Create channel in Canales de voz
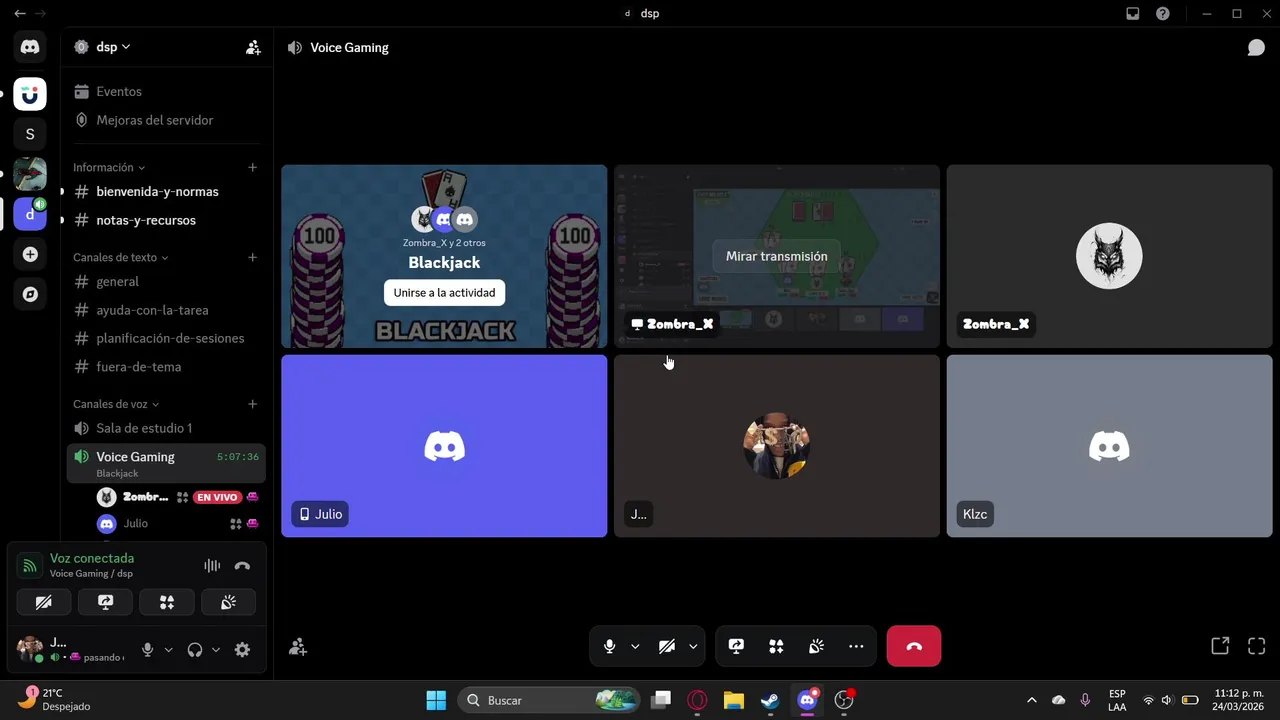Image resolution: width=1280 pixels, height=720 pixels. (x=252, y=404)
